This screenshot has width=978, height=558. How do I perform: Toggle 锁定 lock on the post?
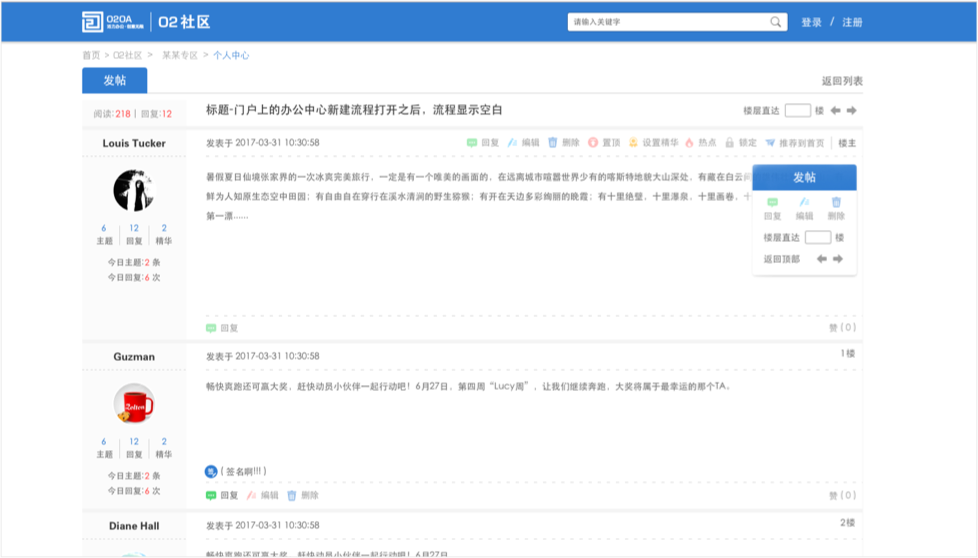tap(730, 143)
